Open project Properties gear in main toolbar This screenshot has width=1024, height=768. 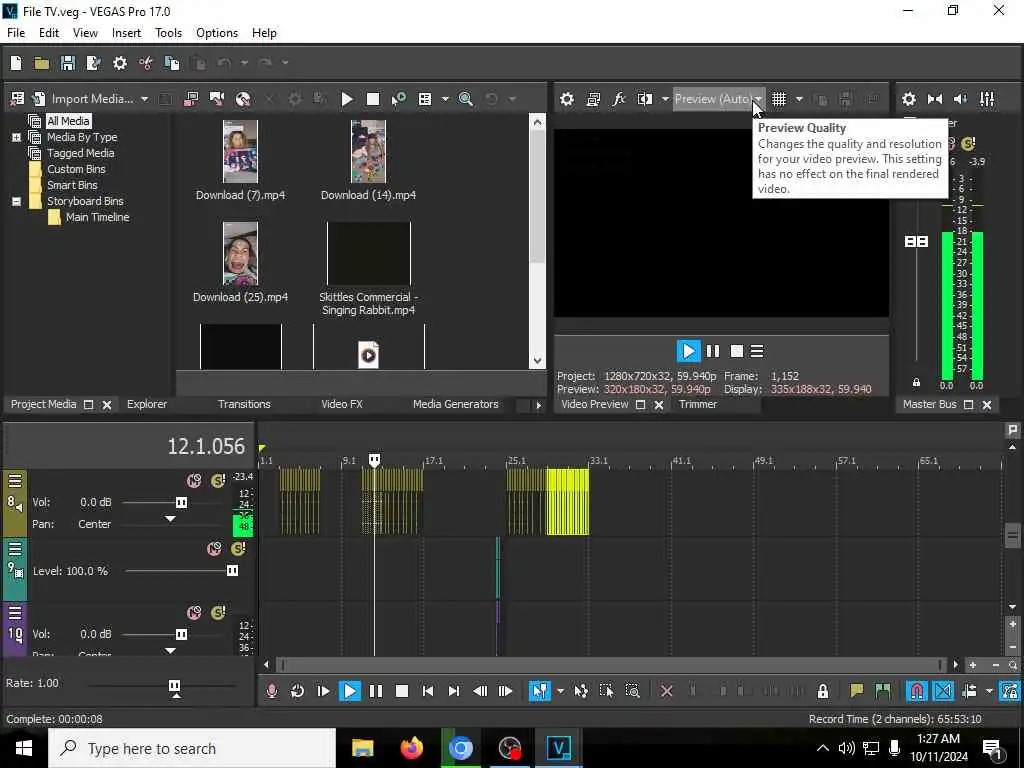(120, 63)
